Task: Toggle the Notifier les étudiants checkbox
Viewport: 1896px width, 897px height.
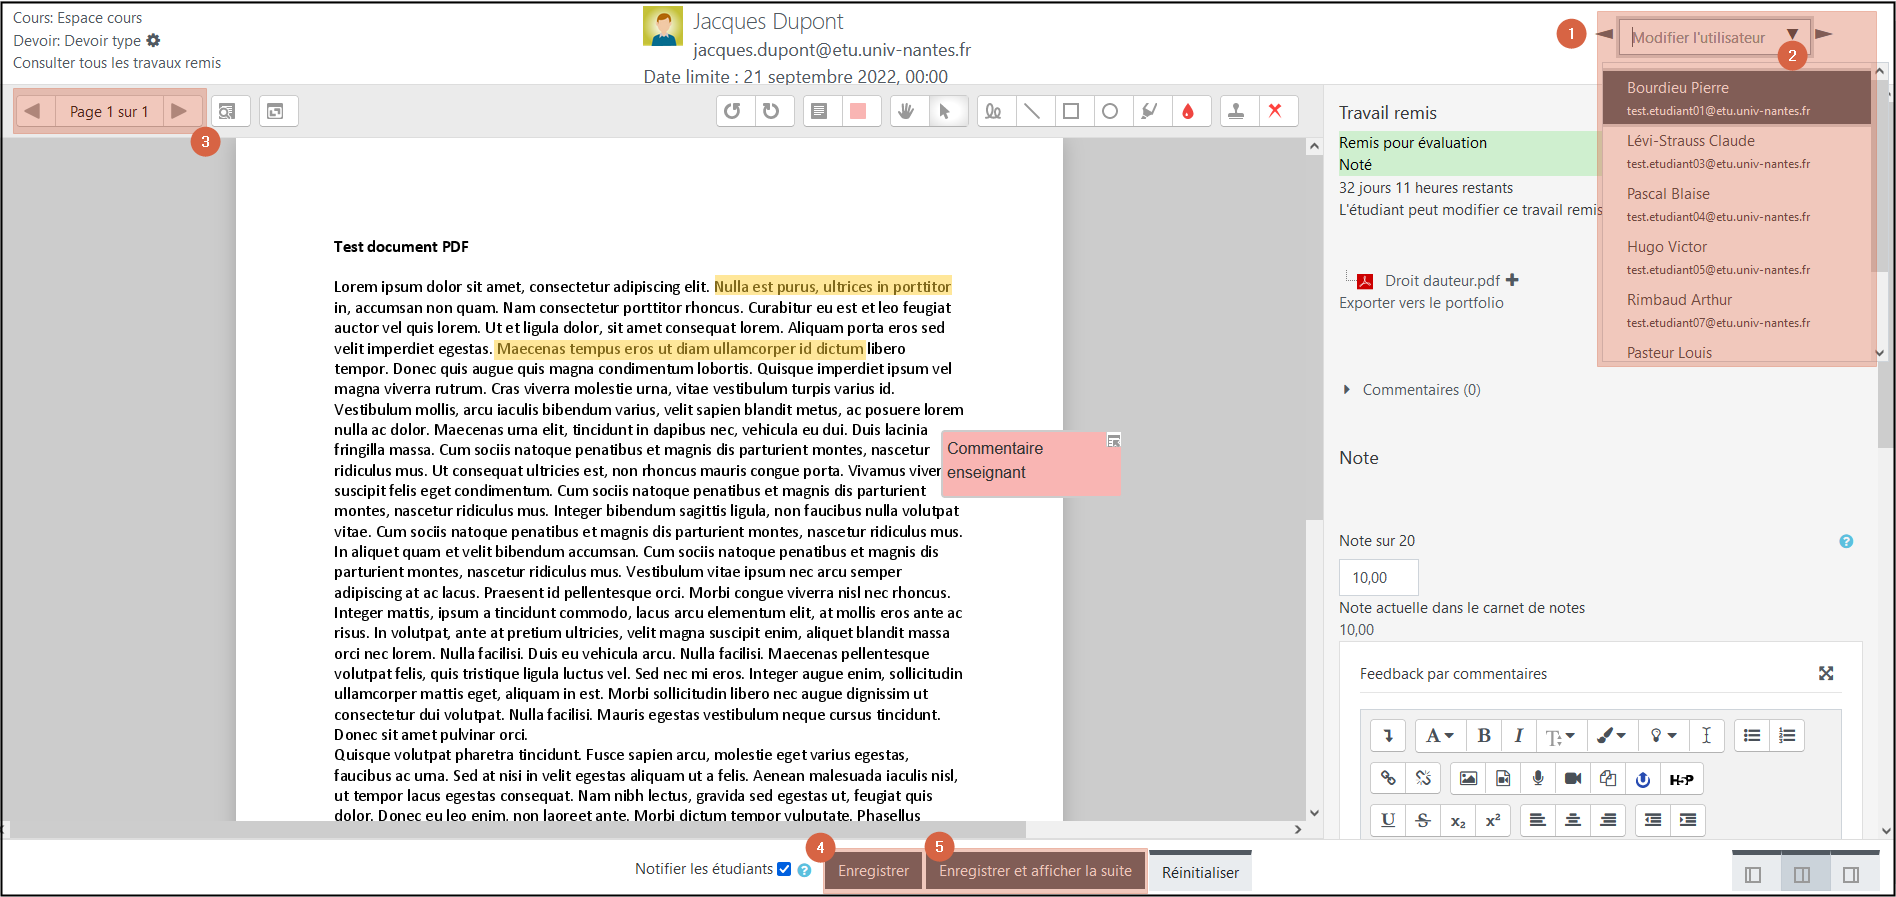Action: click(x=784, y=869)
